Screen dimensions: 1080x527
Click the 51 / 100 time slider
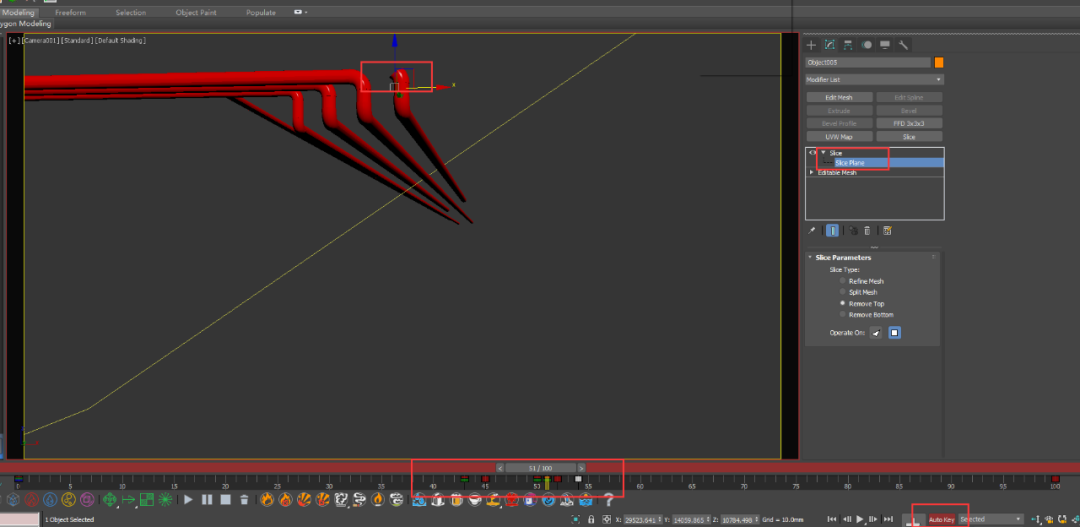click(541, 468)
